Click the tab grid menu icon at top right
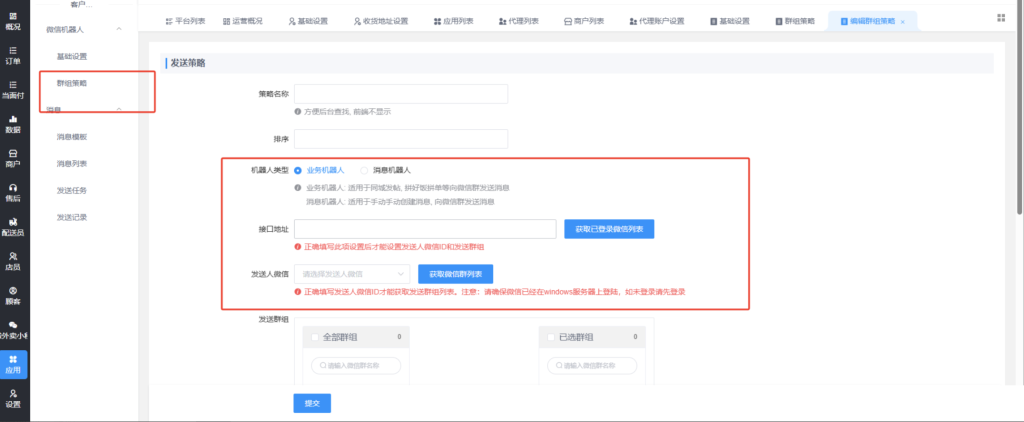Screen dimensions: 1024x422 tap(1001, 18)
